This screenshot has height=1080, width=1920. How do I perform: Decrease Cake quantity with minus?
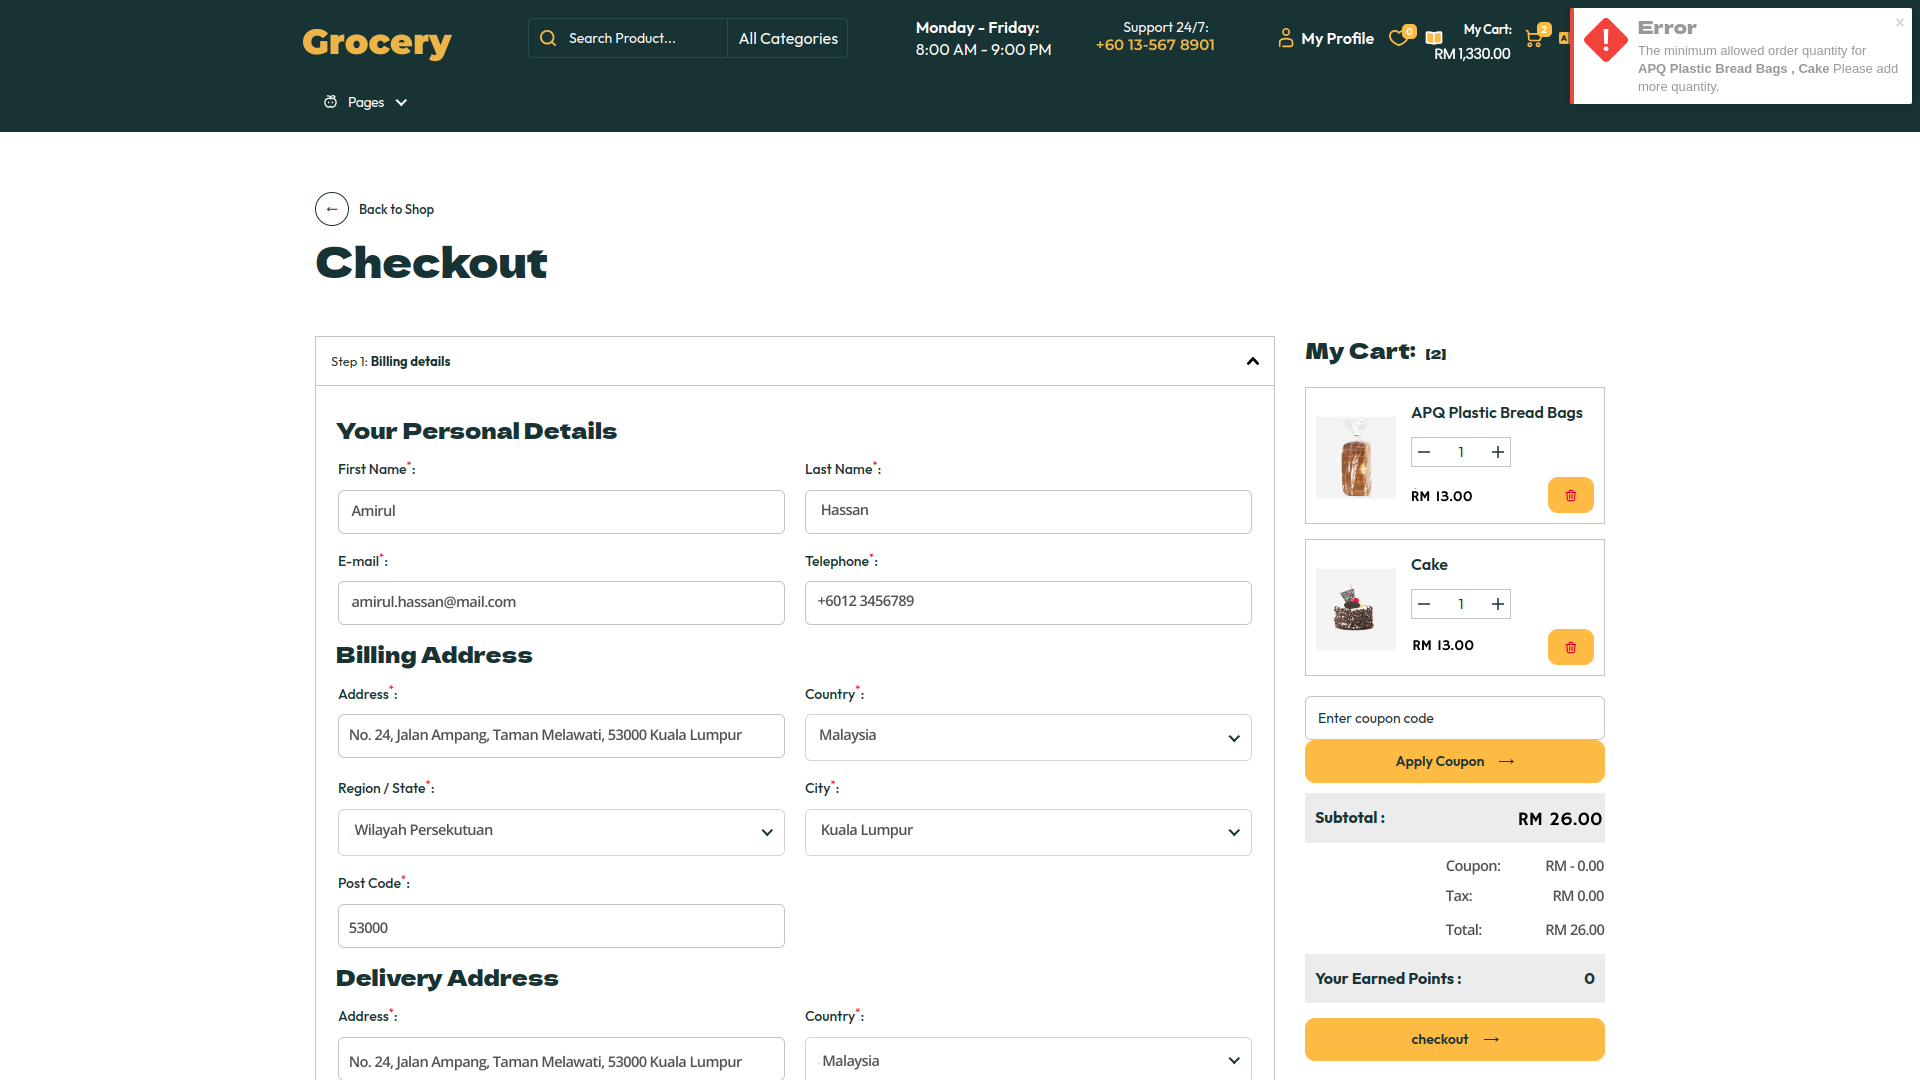(x=1424, y=604)
